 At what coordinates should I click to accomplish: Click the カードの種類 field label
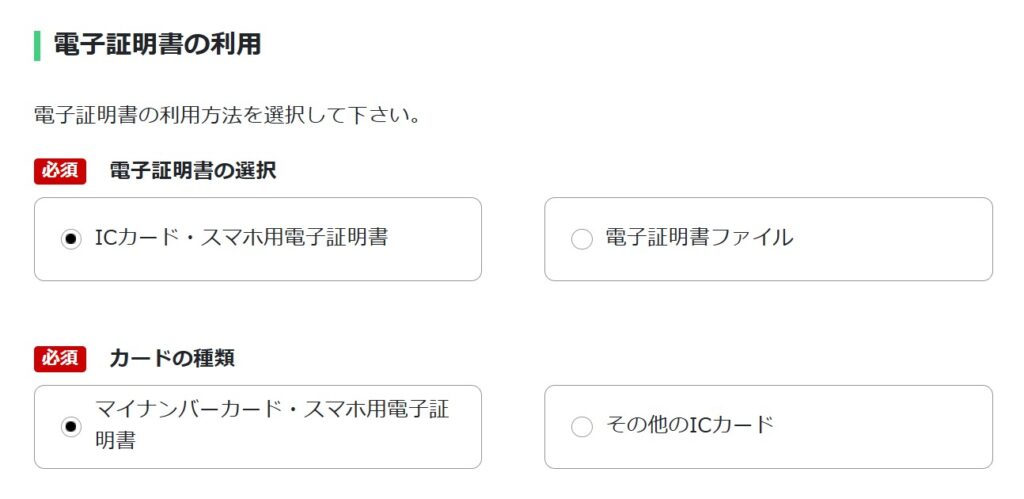[172, 358]
